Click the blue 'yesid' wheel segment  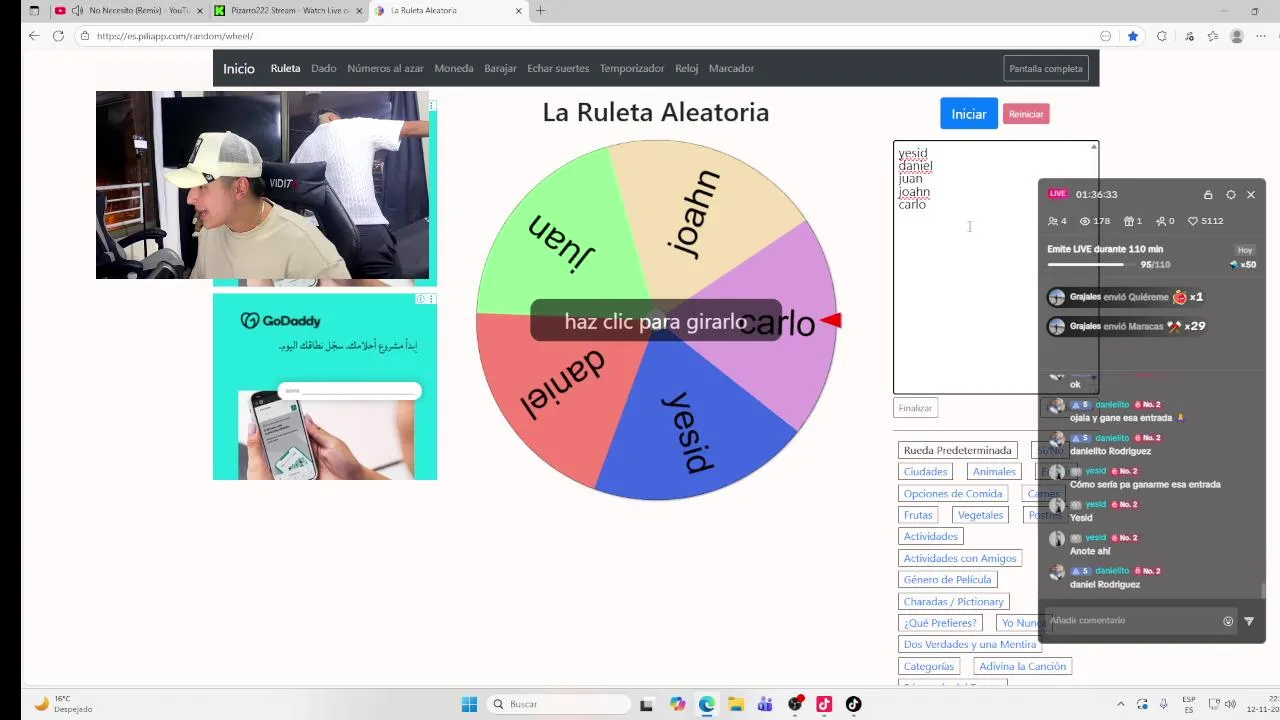point(688,430)
